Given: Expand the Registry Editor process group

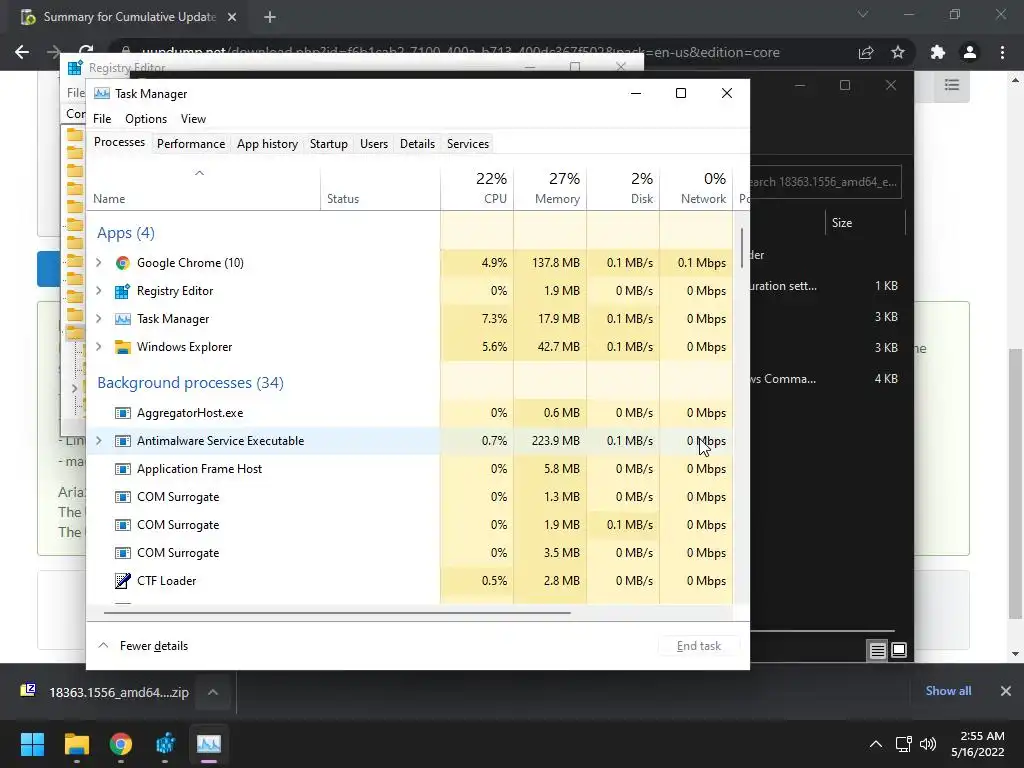Looking at the screenshot, I should [x=99, y=291].
